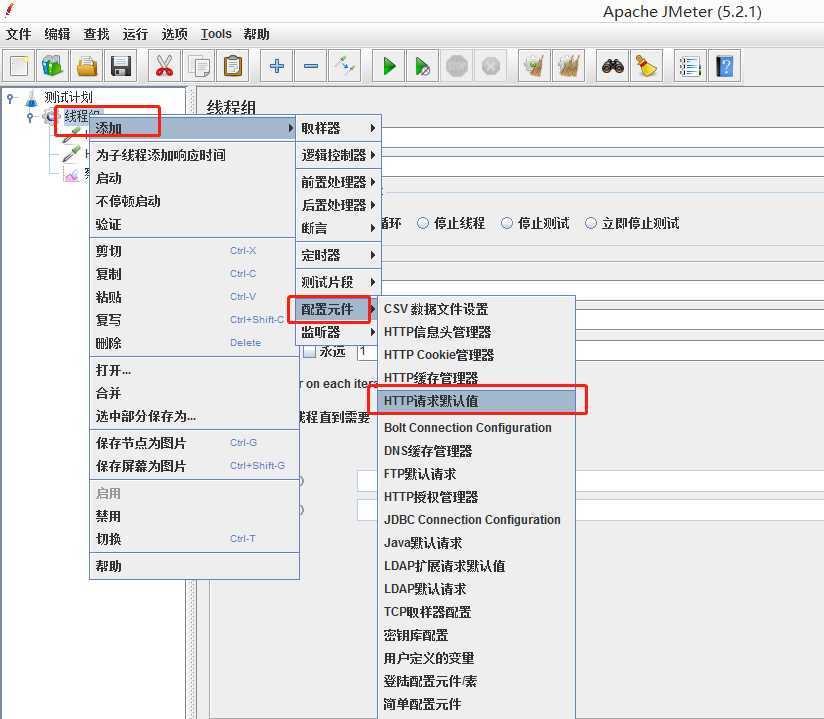This screenshot has width=824, height=719.
Task: Select 添加 in the context menu
Action: [x=192, y=128]
